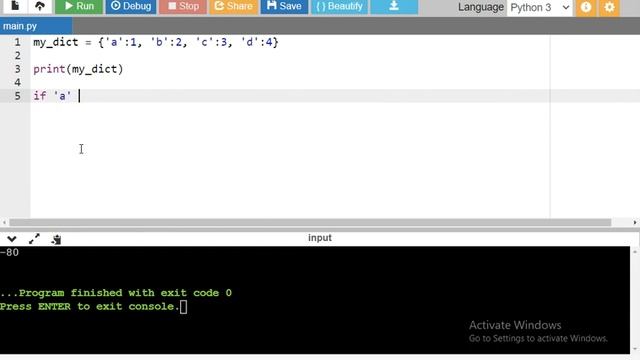This screenshot has width=640, height=360.
Task: Click line number 5 in gutter
Action: pos(17,96)
